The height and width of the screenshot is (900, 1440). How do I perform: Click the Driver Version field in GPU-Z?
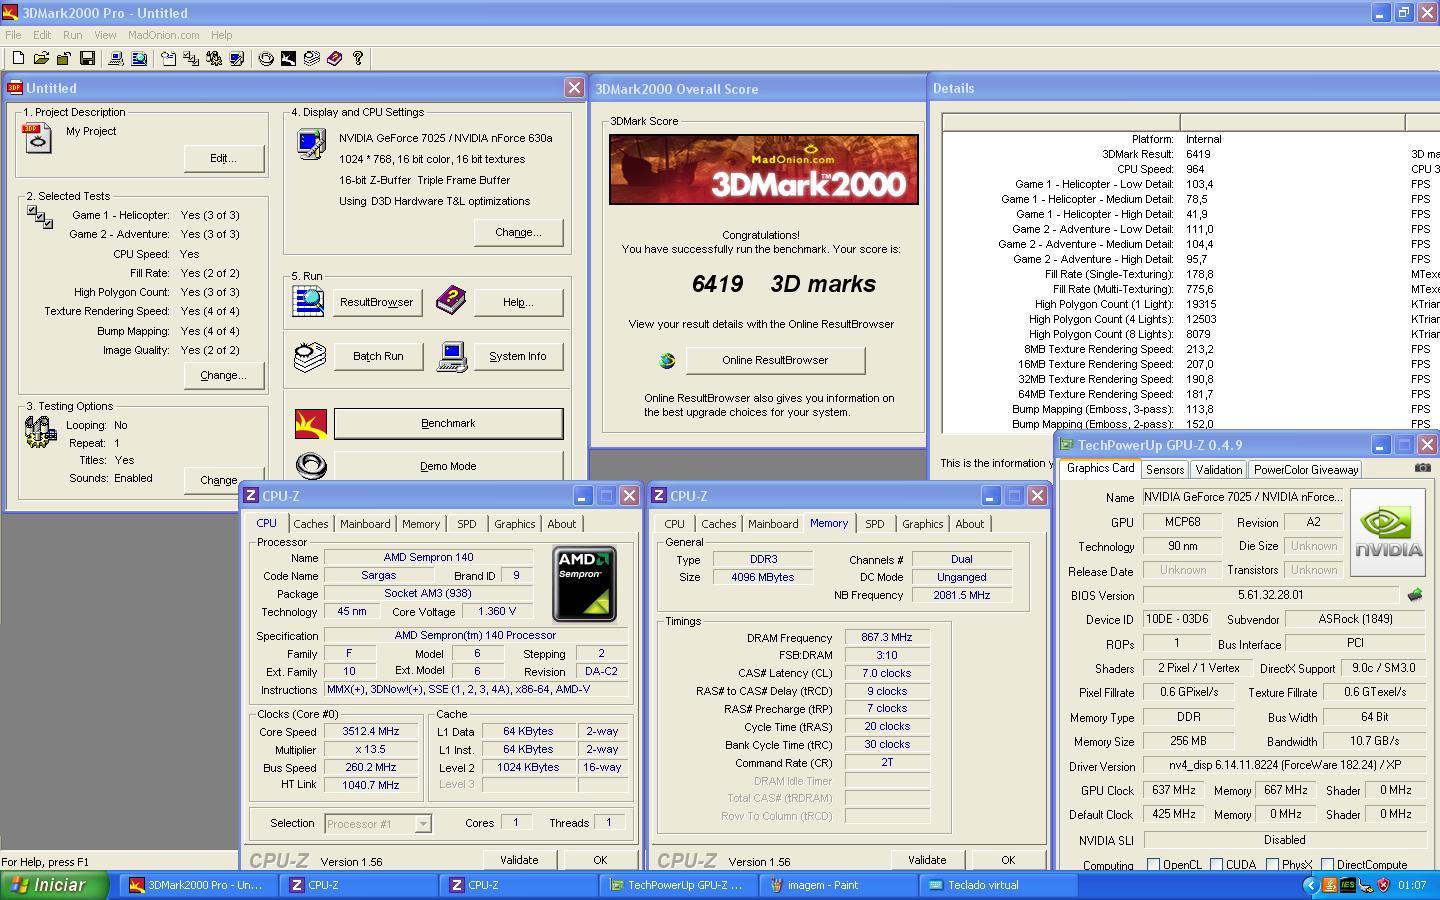pos(1284,766)
